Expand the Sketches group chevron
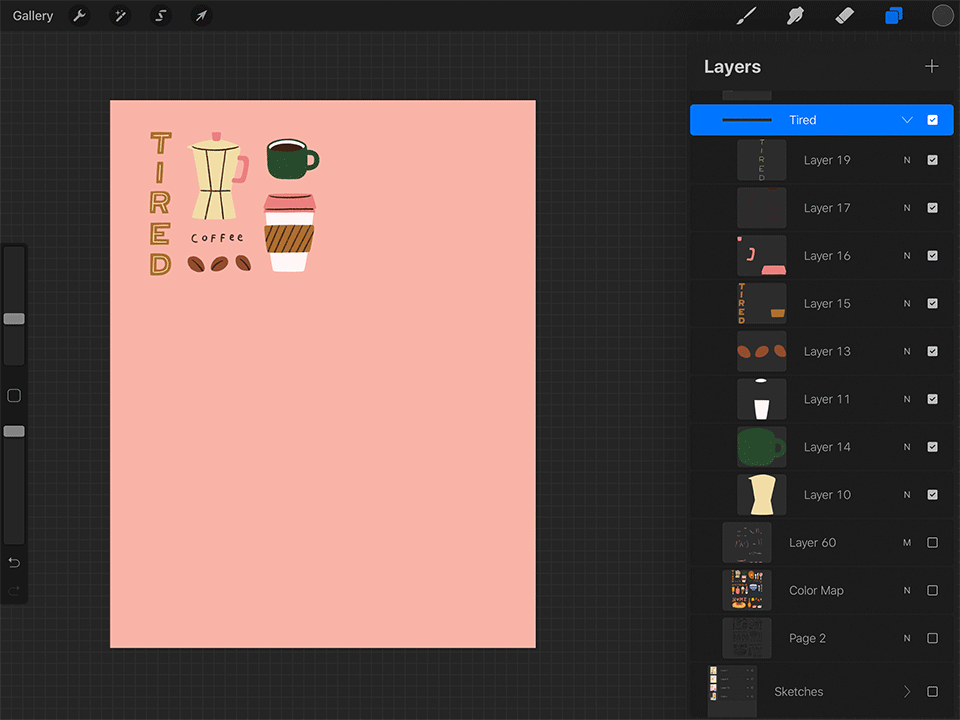The image size is (960, 720). [x=907, y=691]
